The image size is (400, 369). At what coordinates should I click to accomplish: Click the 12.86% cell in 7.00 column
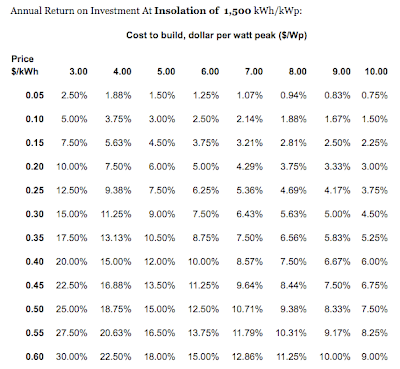(x=247, y=357)
